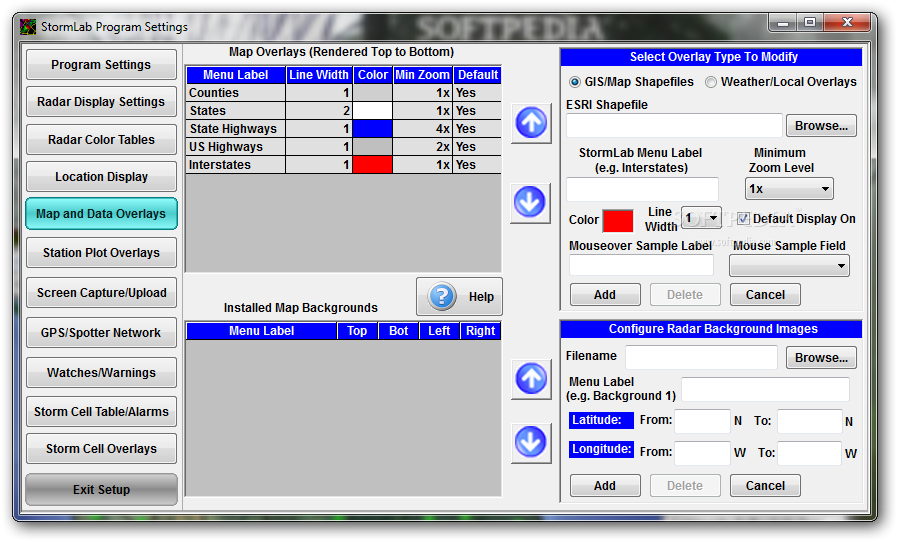898x542 pixels.
Task: Toggle Default Display On checkbox
Action: tap(743, 219)
